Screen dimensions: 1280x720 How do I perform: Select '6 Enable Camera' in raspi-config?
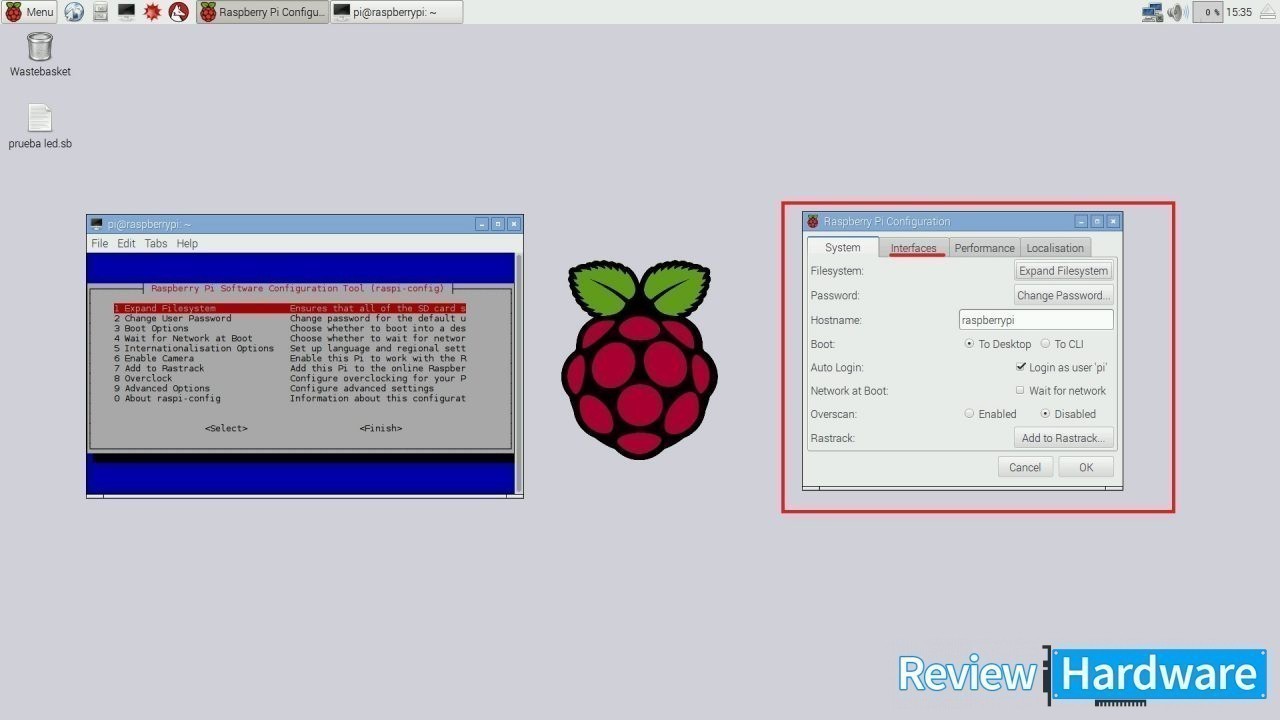point(288,358)
